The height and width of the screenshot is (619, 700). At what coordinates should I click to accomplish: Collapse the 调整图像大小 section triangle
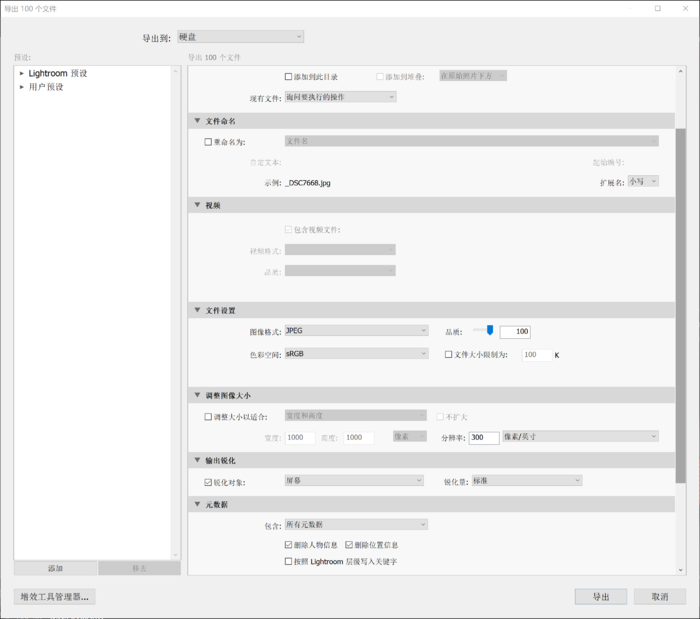pyautogui.click(x=197, y=395)
